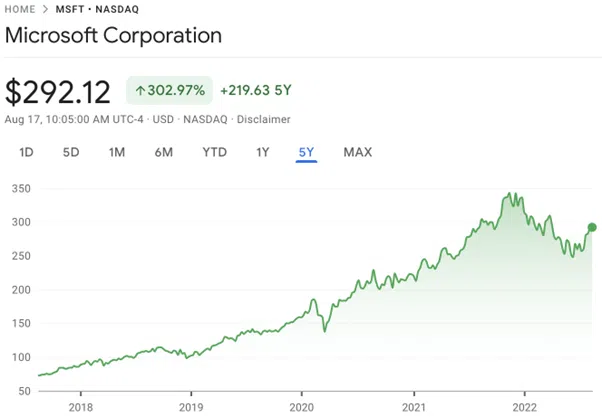
Task: Switch the chart to YTD
Action: (214, 152)
